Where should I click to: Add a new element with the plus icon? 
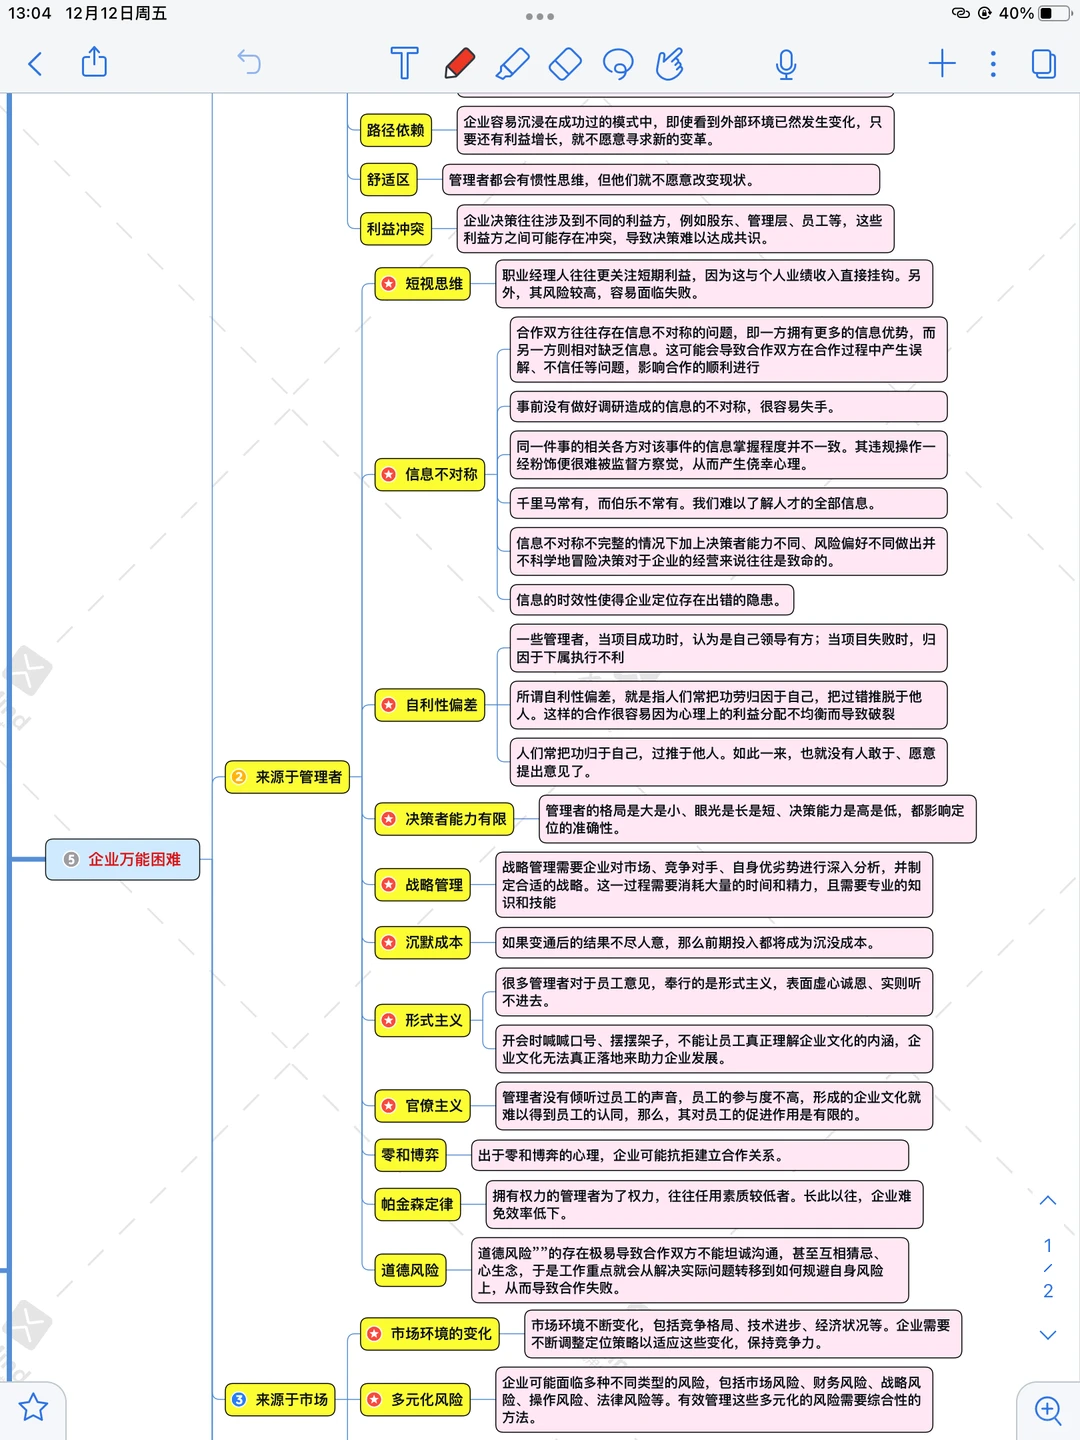(941, 63)
